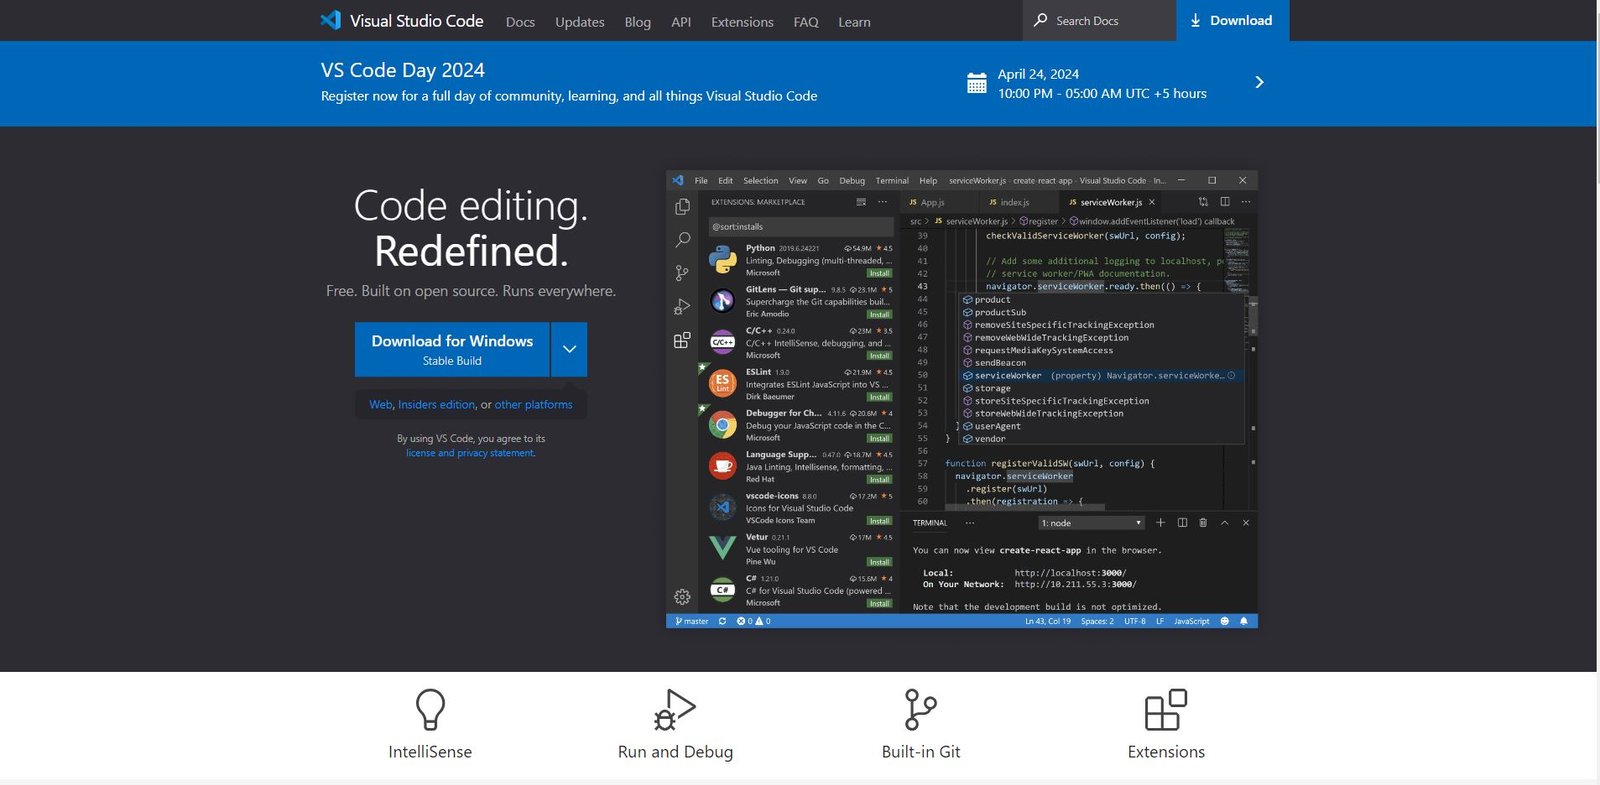This screenshot has height=785, width=1600.
Task: Open the Docs page in top navigation
Action: pos(520,22)
